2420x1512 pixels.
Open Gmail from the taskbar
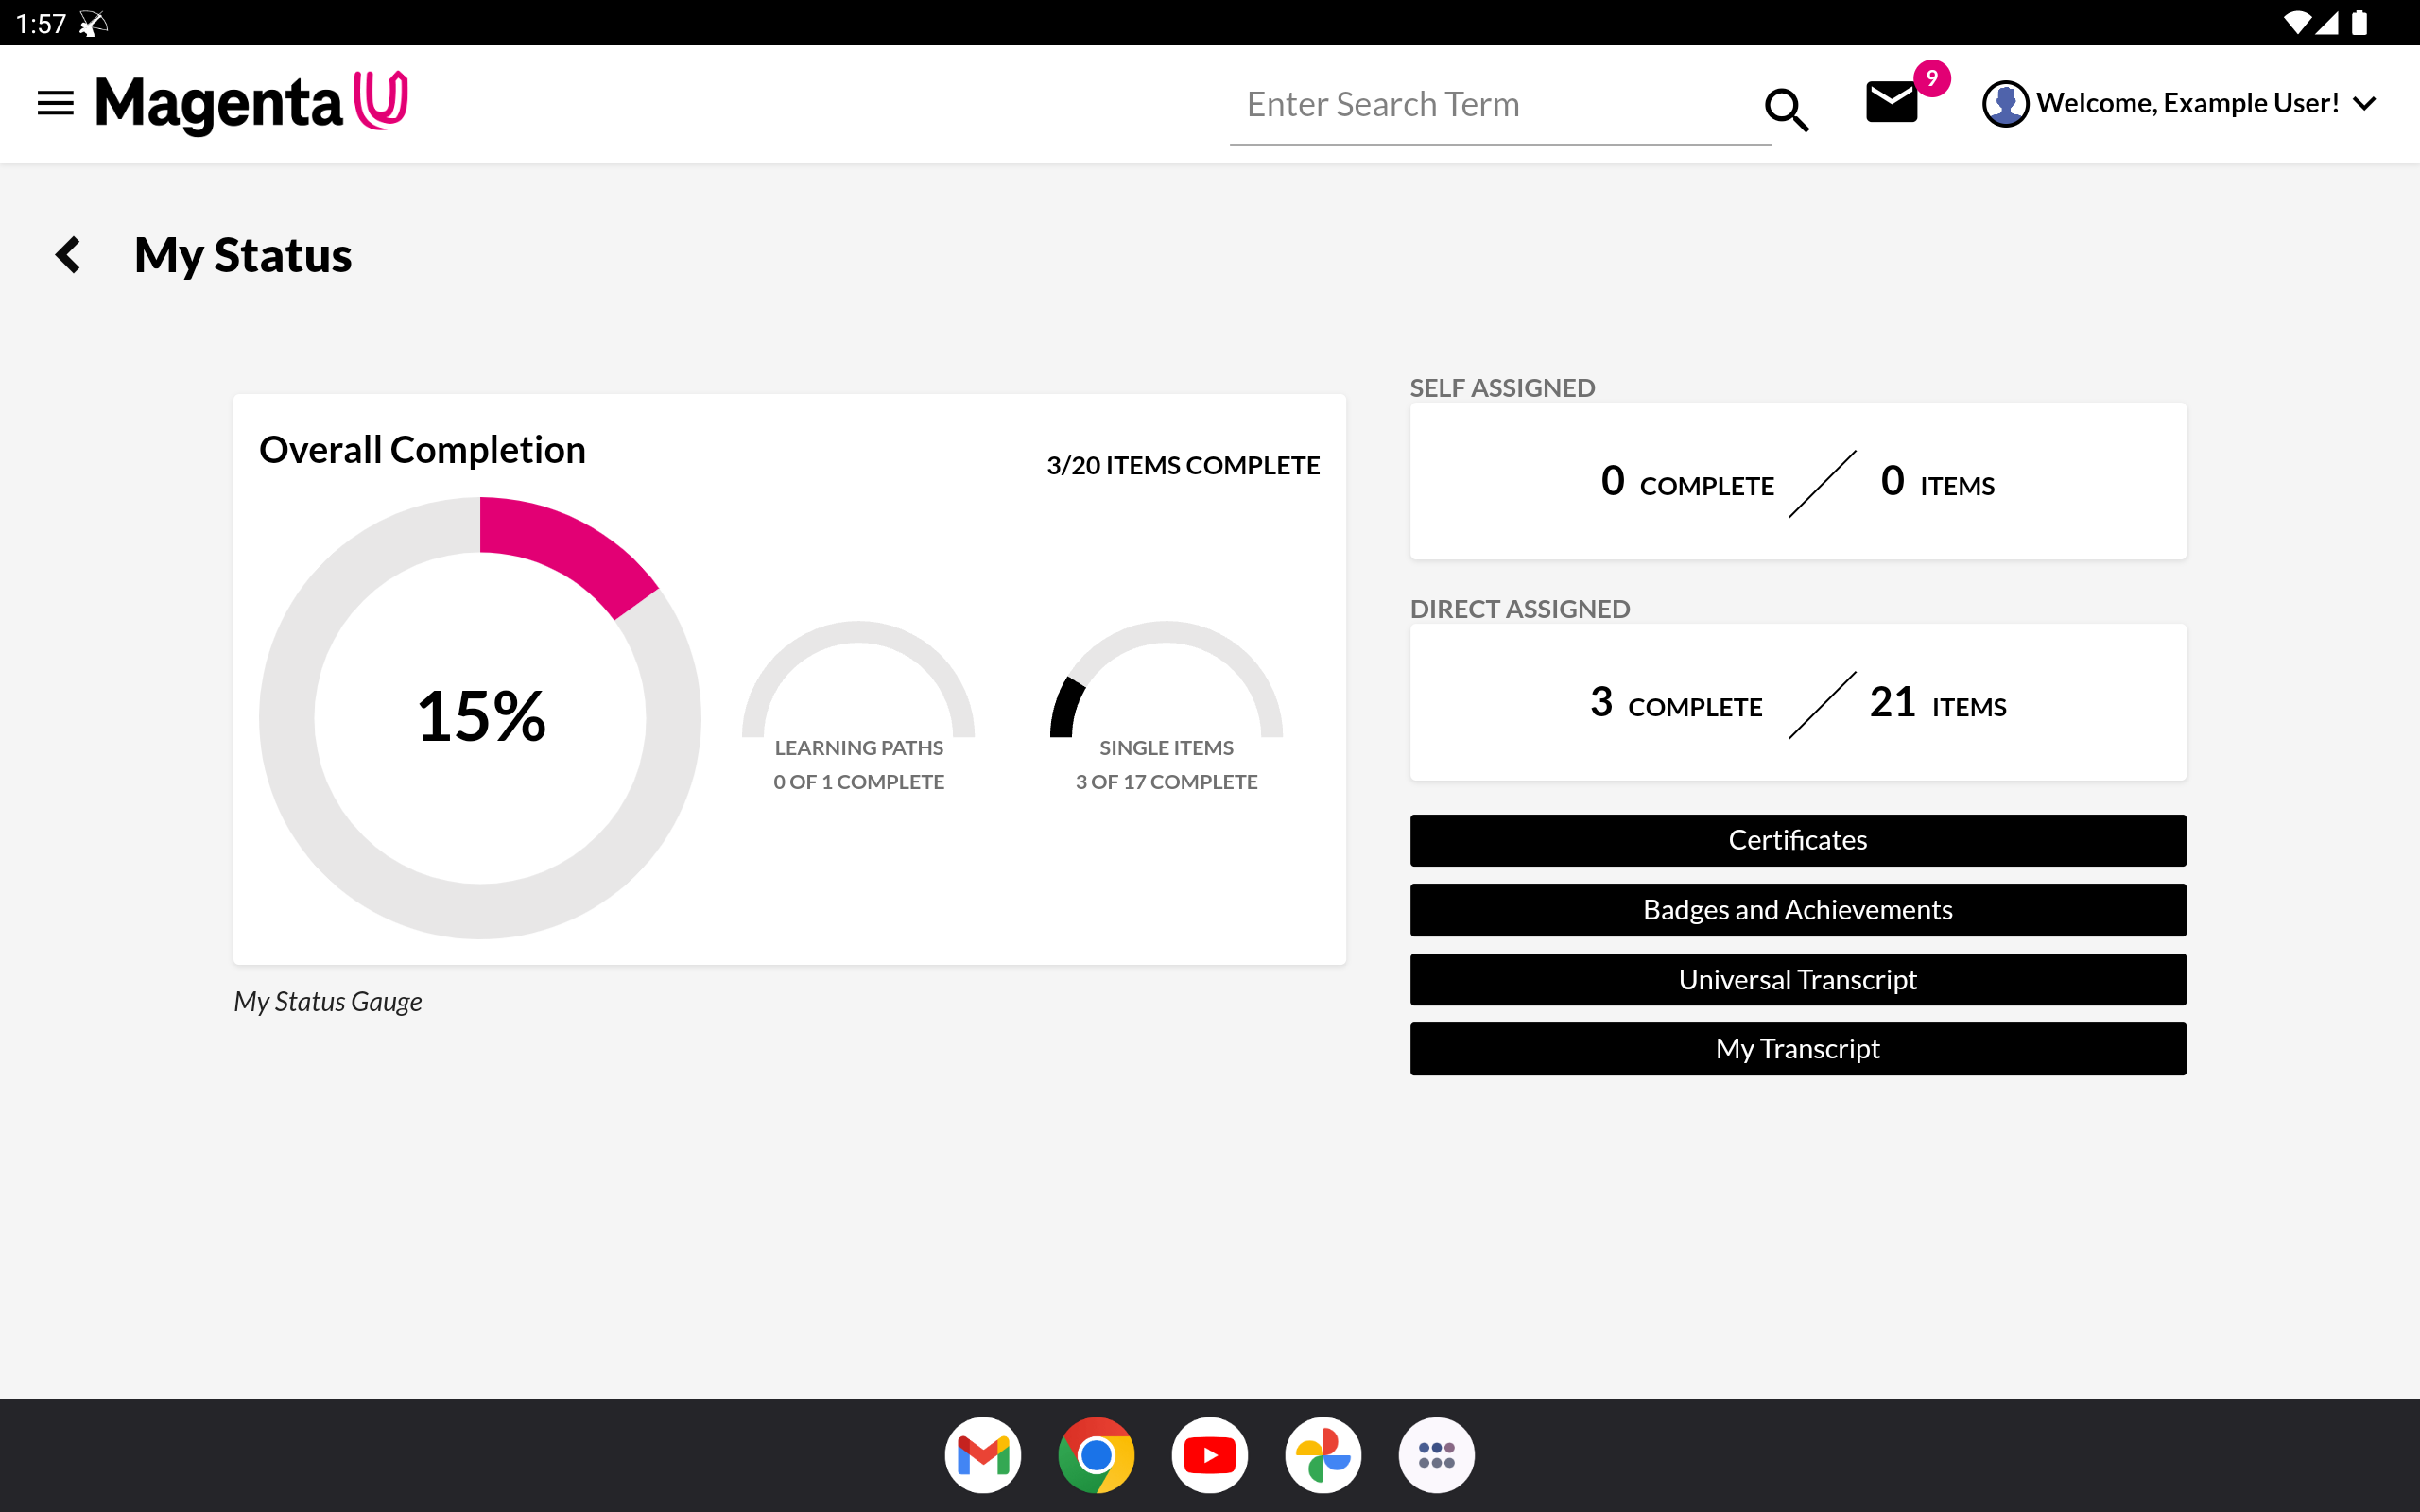tap(983, 1455)
